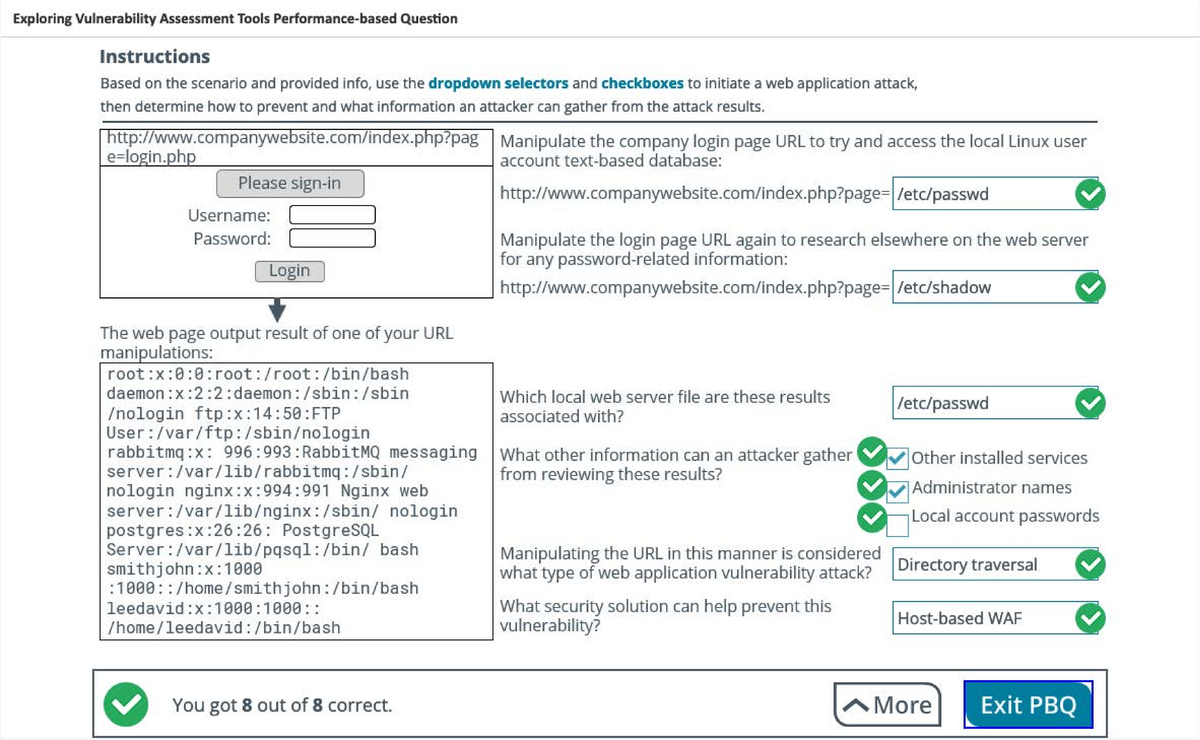Click the green score checkmark near results text
The height and width of the screenshot is (740, 1200).
[126, 704]
